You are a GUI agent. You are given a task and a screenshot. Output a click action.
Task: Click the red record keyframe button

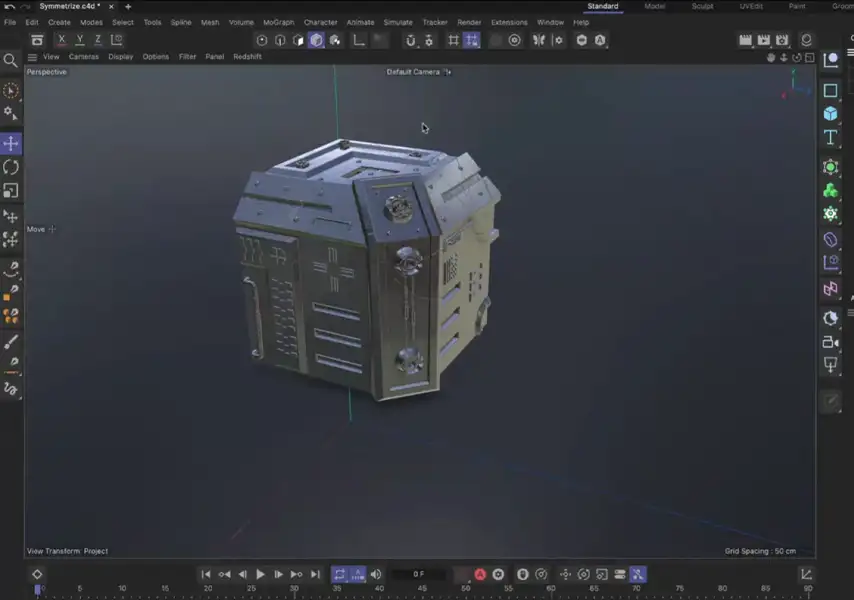coord(480,574)
